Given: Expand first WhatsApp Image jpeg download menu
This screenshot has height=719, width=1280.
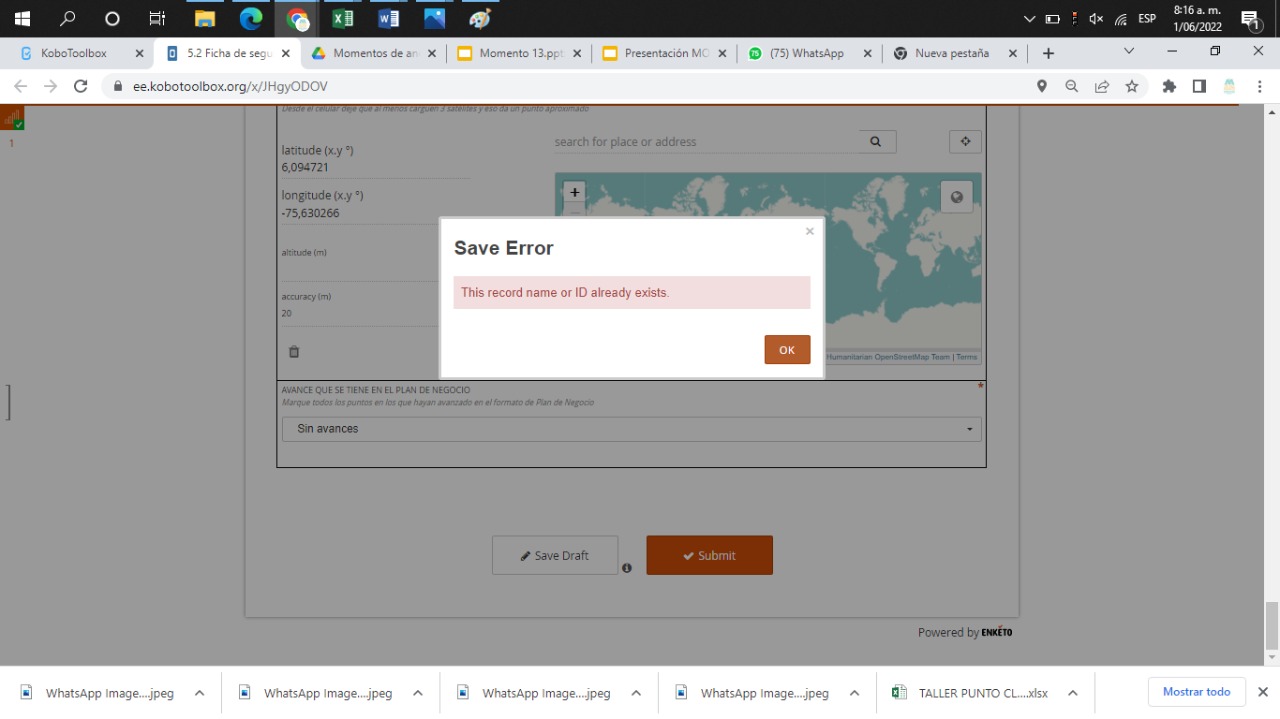Looking at the screenshot, I should (199, 693).
